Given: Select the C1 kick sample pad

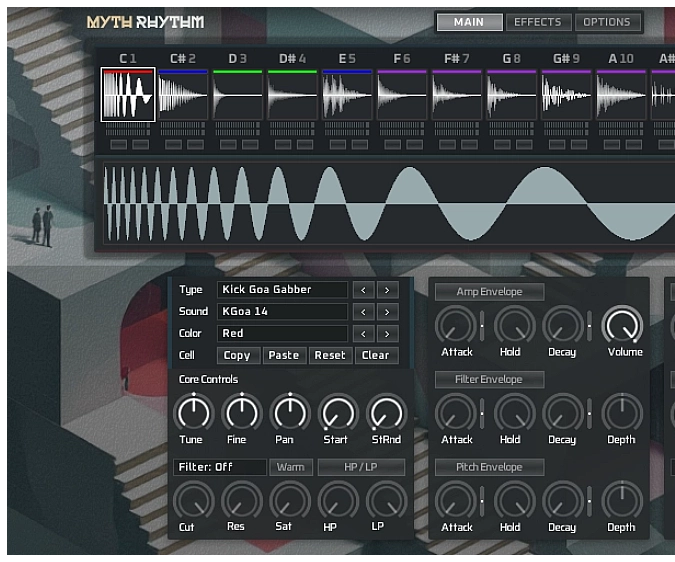Looking at the screenshot, I should pos(128,96).
